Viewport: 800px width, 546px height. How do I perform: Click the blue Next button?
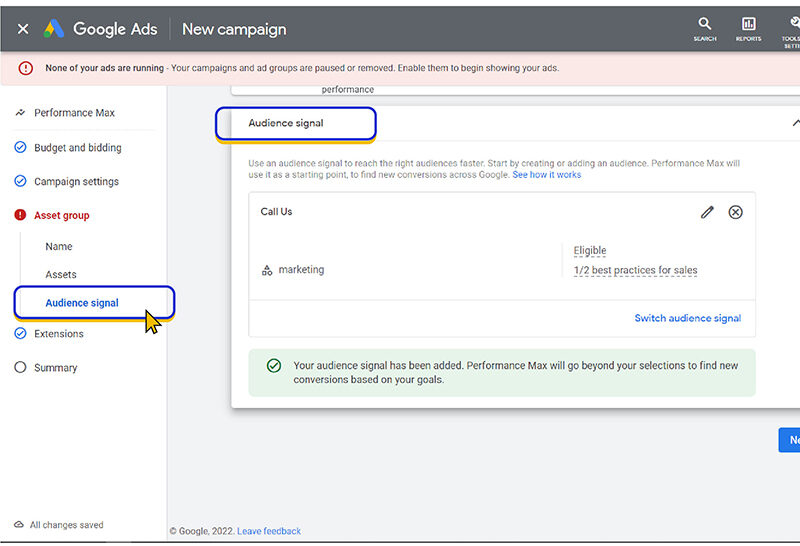(x=789, y=440)
